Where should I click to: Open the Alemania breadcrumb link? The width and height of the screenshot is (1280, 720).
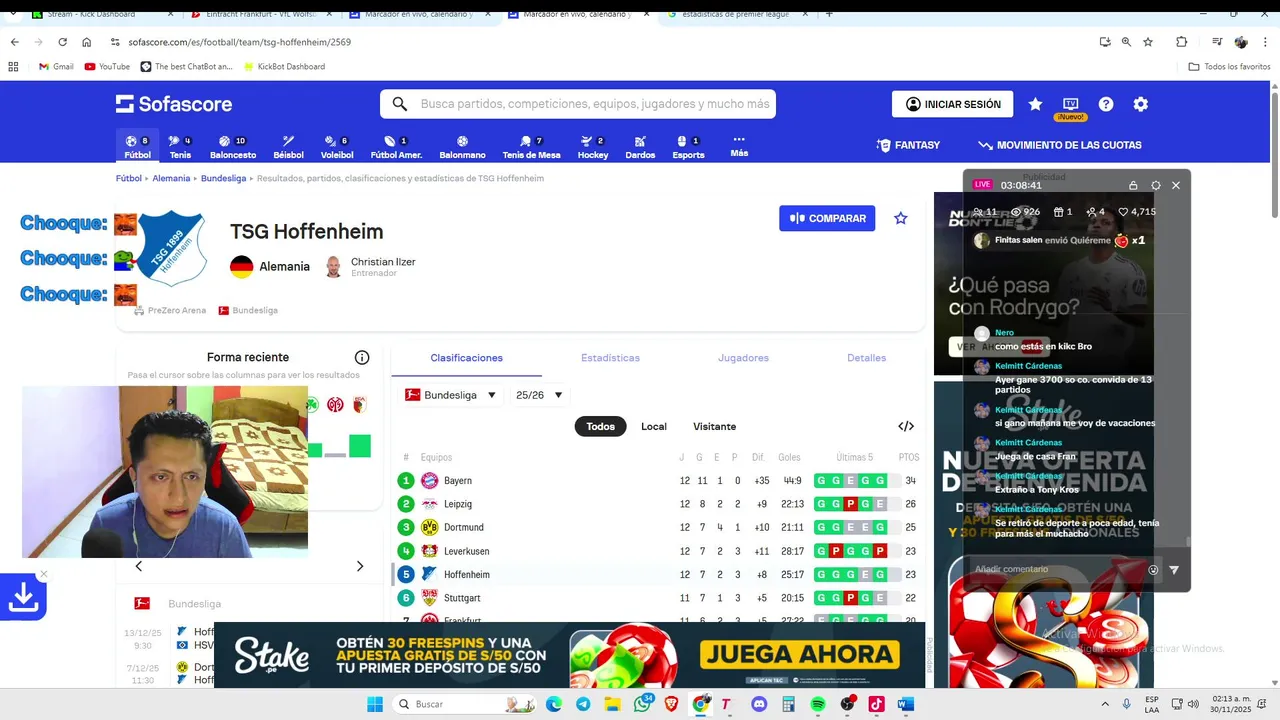pos(171,178)
